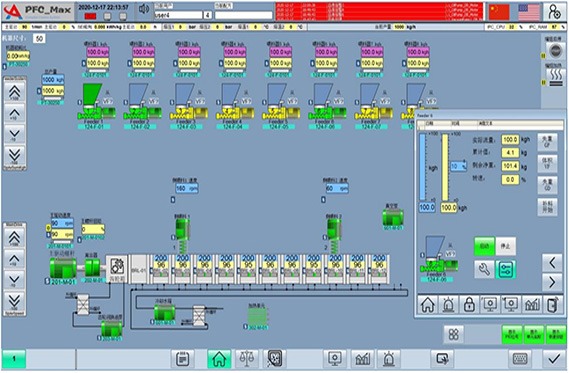Click the speaker mute icon in header
569x373 pixels.
coord(144,9)
